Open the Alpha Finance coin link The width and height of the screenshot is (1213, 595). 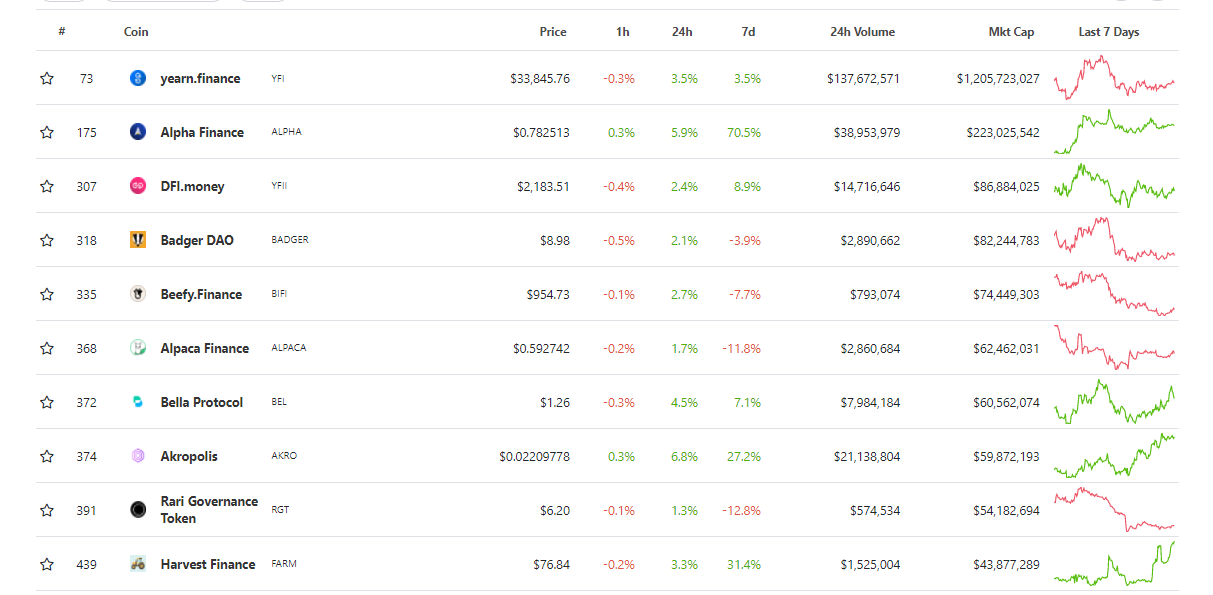click(202, 132)
